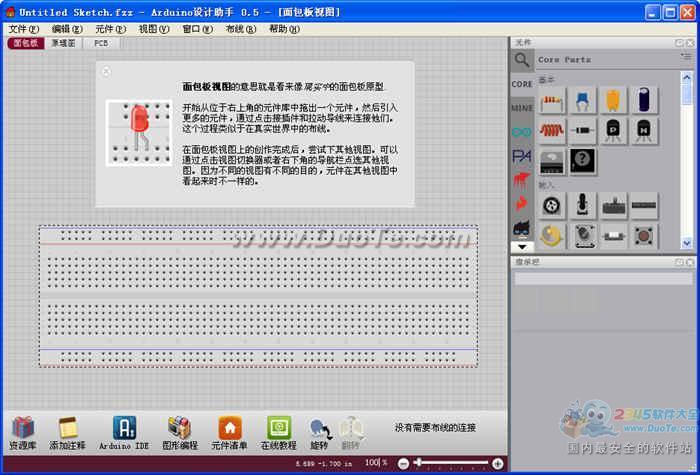
Task: Zoom in with the plus button
Action: click(497, 464)
